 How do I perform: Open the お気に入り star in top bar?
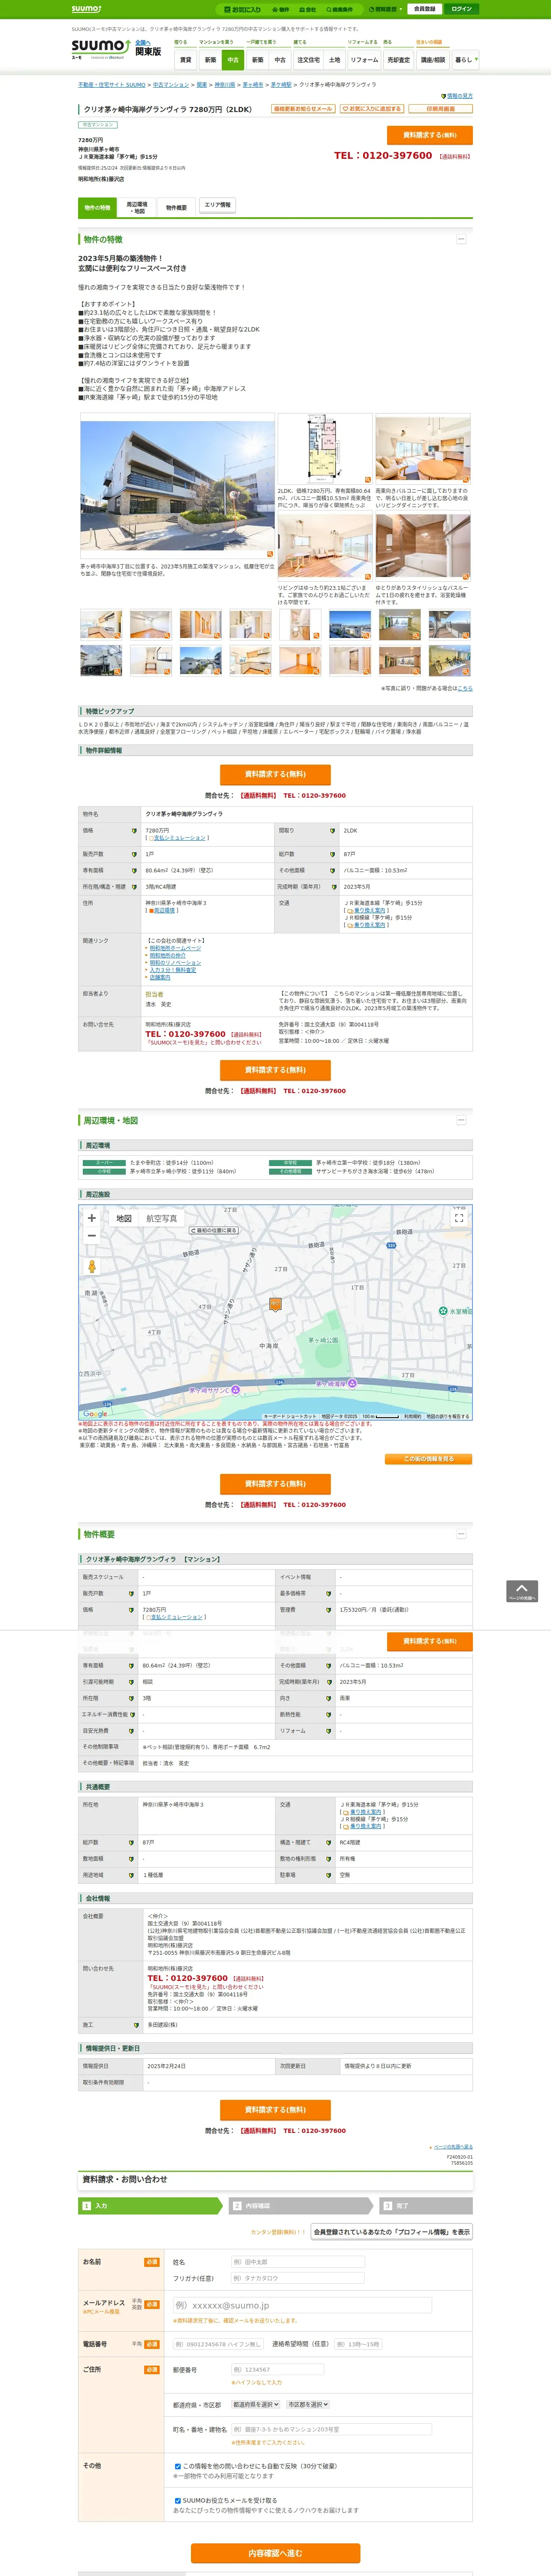243,9
